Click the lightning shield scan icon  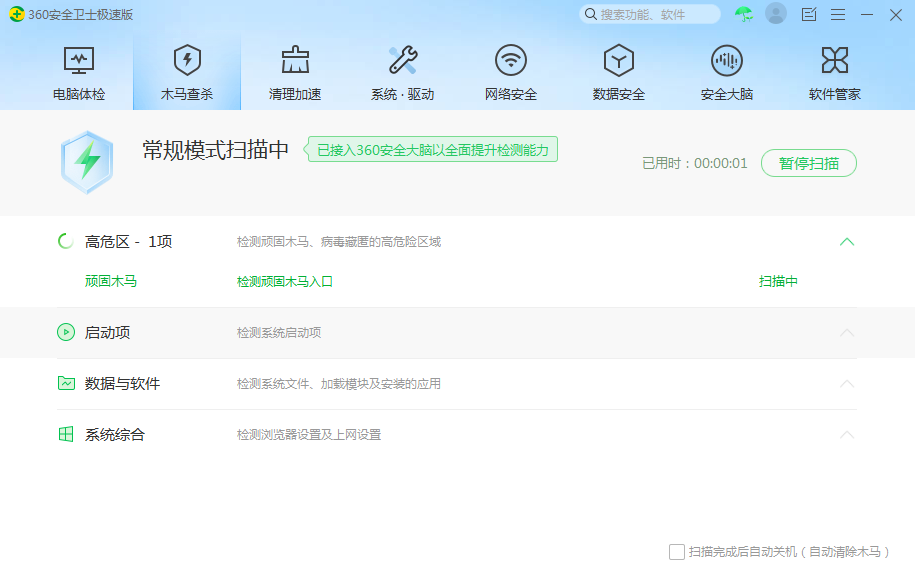click(87, 162)
